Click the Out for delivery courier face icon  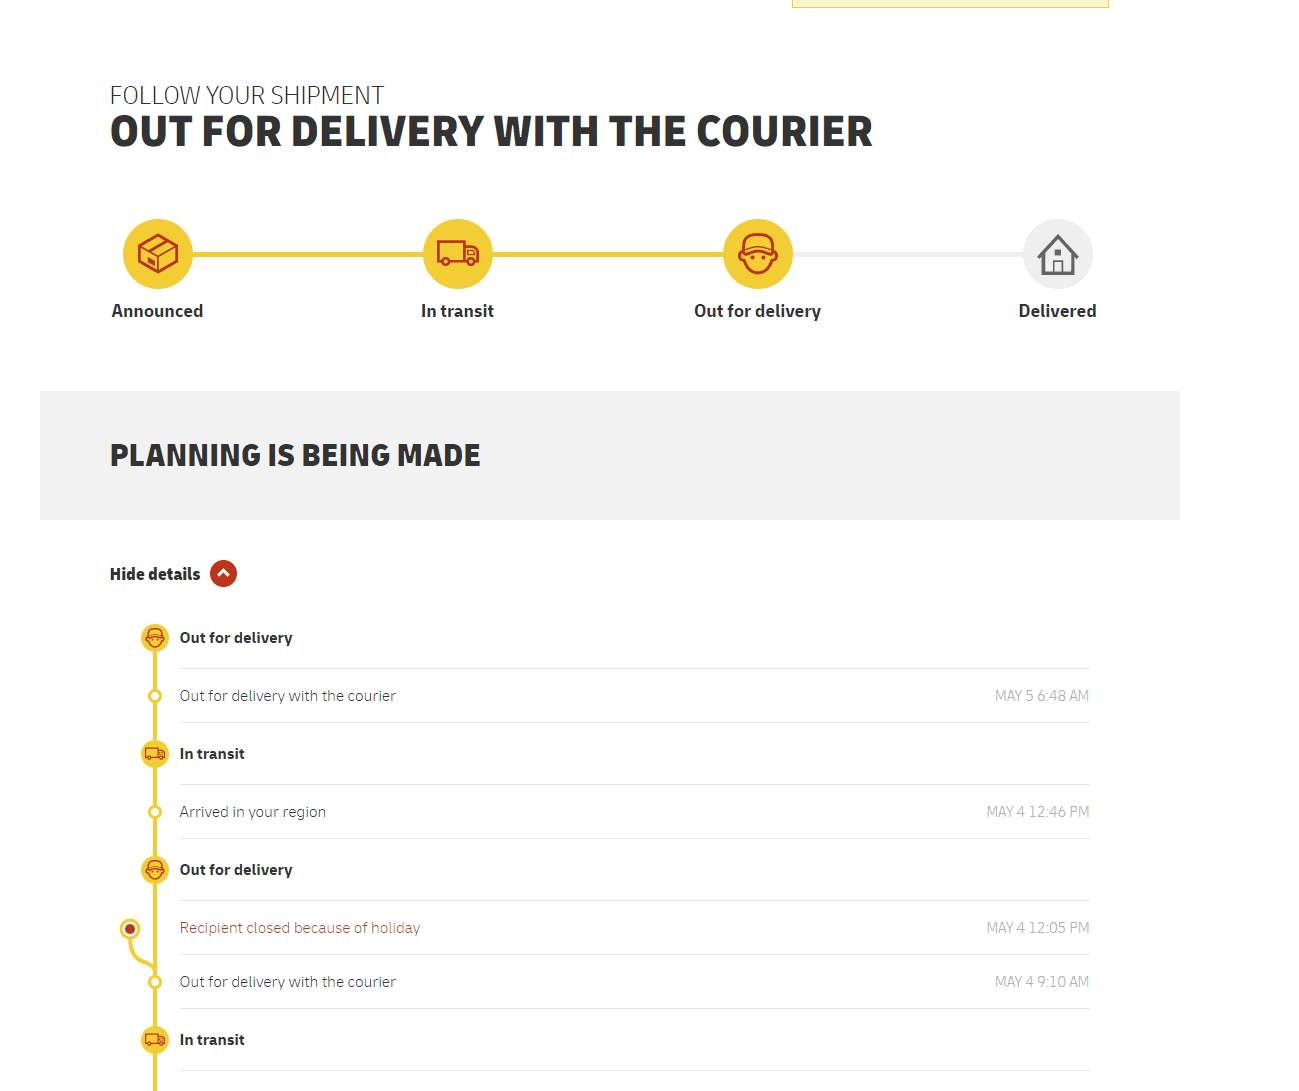758,254
